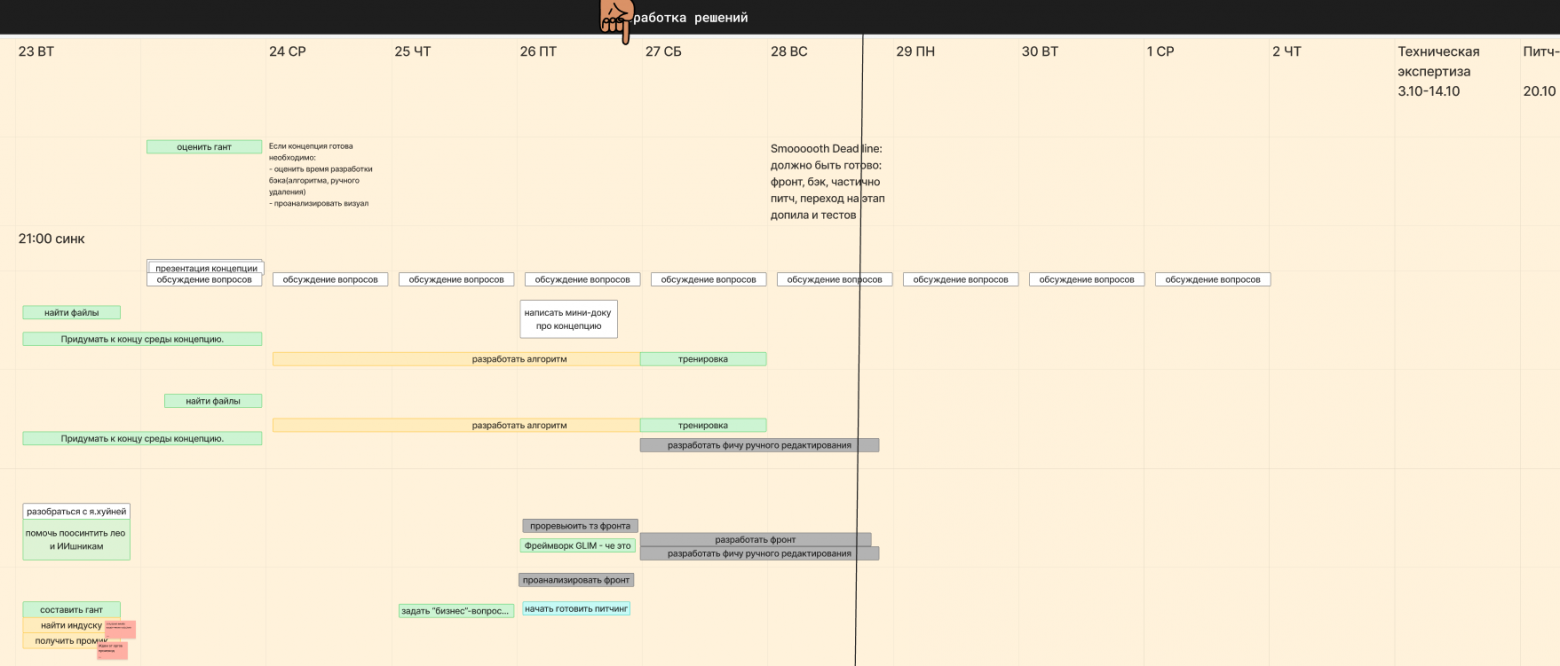This screenshot has width=1560, height=666.
Task: Select the '23 ВТ' date header
Action: click(36, 52)
